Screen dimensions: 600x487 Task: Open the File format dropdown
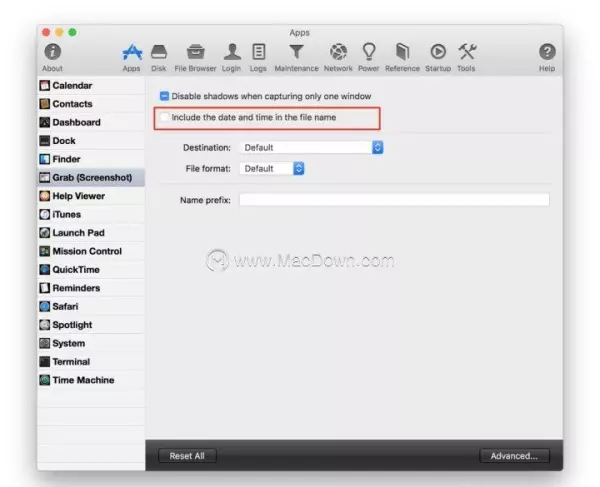(272, 168)
